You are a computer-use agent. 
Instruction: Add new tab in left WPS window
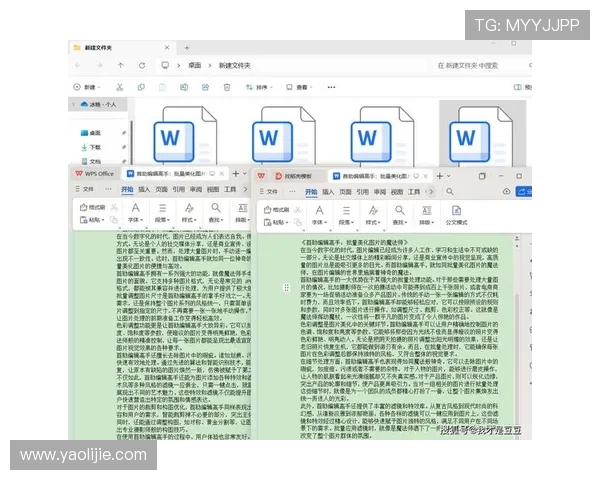[x=236, y=173]
